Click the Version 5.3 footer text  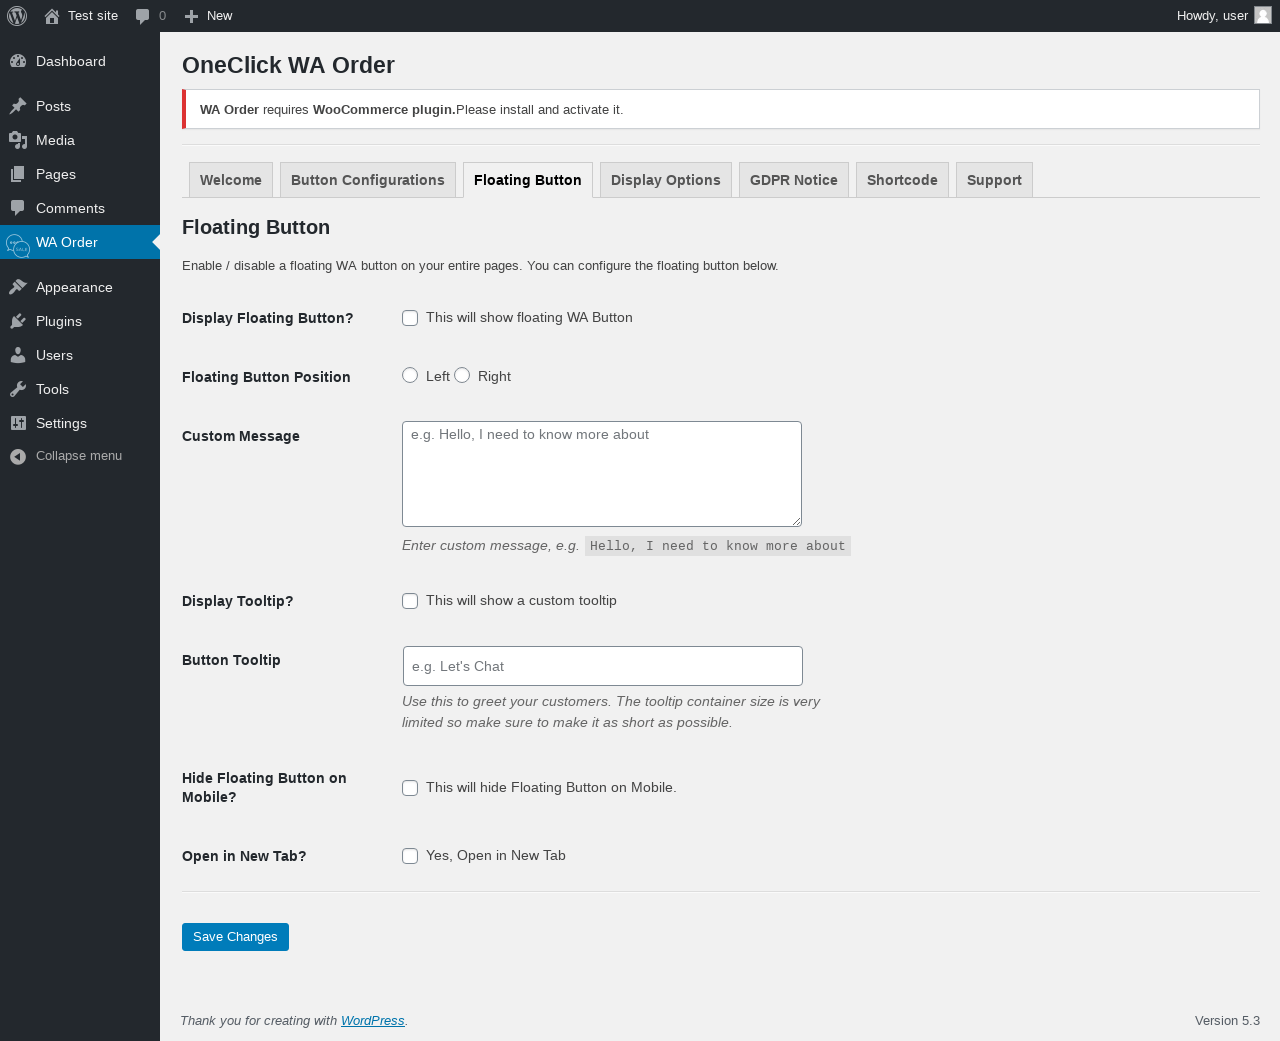click(1227, 1020)
